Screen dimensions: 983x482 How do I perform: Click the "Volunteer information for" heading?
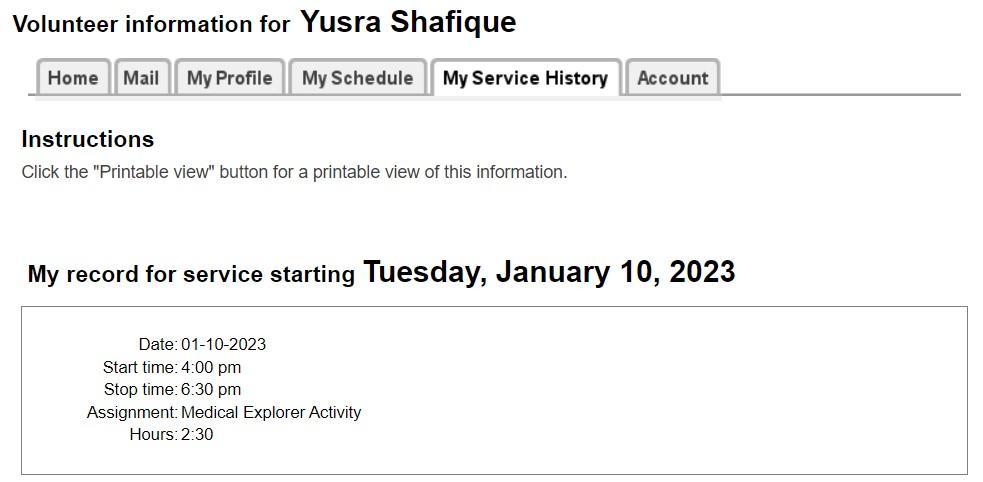point(151,25)
